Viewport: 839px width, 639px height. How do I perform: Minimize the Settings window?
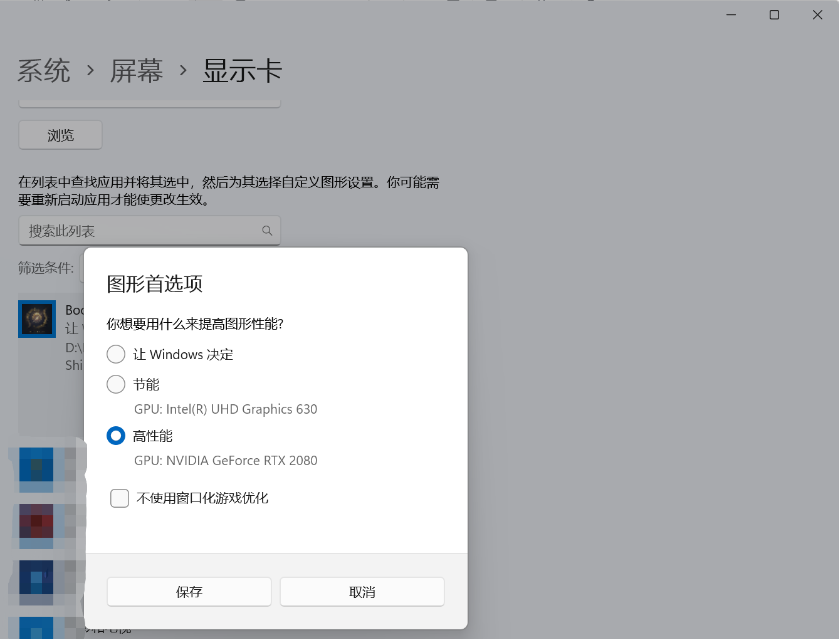click(x=731, y=15)
